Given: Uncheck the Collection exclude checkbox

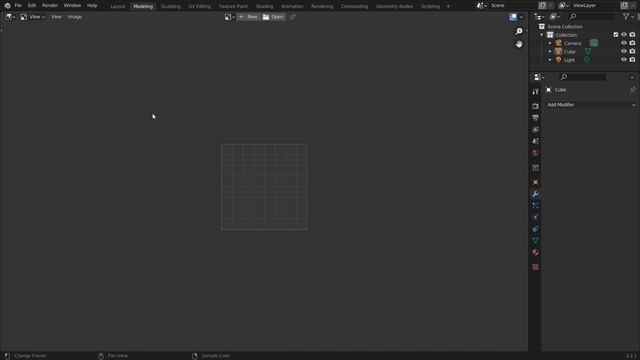Looking at the screenshot, I should click(x=616, y=35).
